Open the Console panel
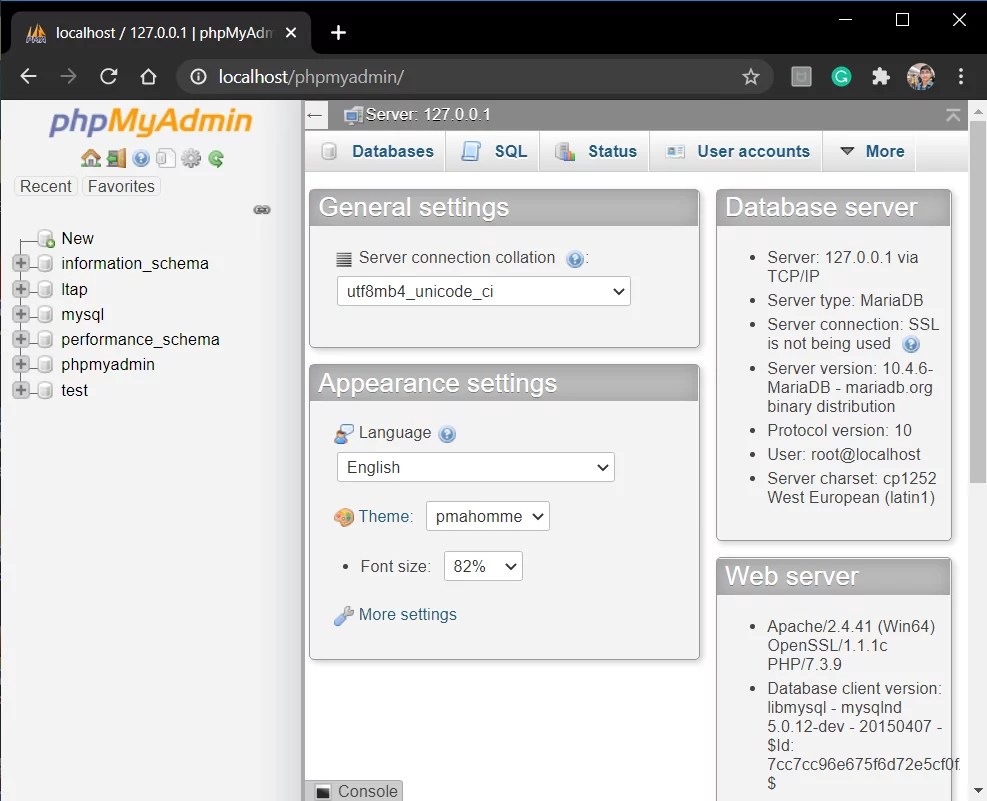 coord(364,790)
